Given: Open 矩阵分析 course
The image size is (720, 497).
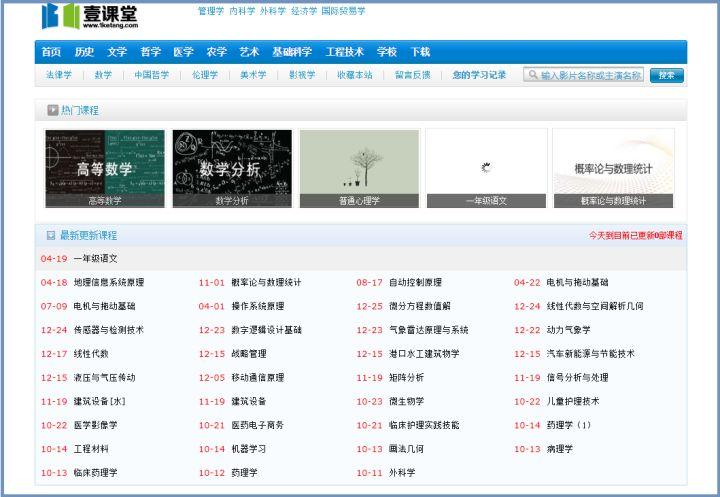Looking at the screenshot, I should (406, 378).
